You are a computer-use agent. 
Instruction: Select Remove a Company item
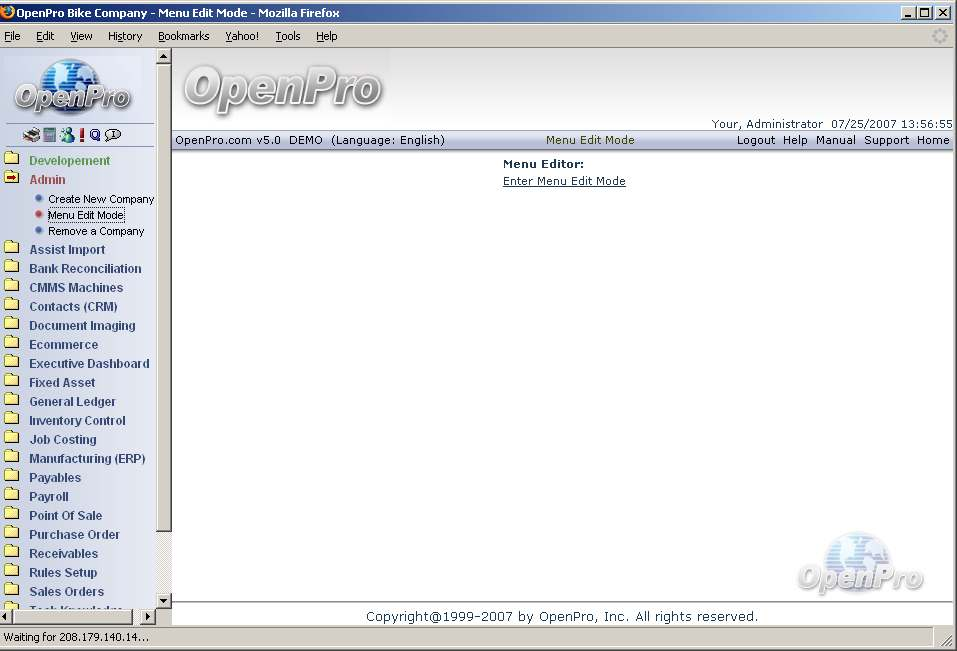point(96,231)
